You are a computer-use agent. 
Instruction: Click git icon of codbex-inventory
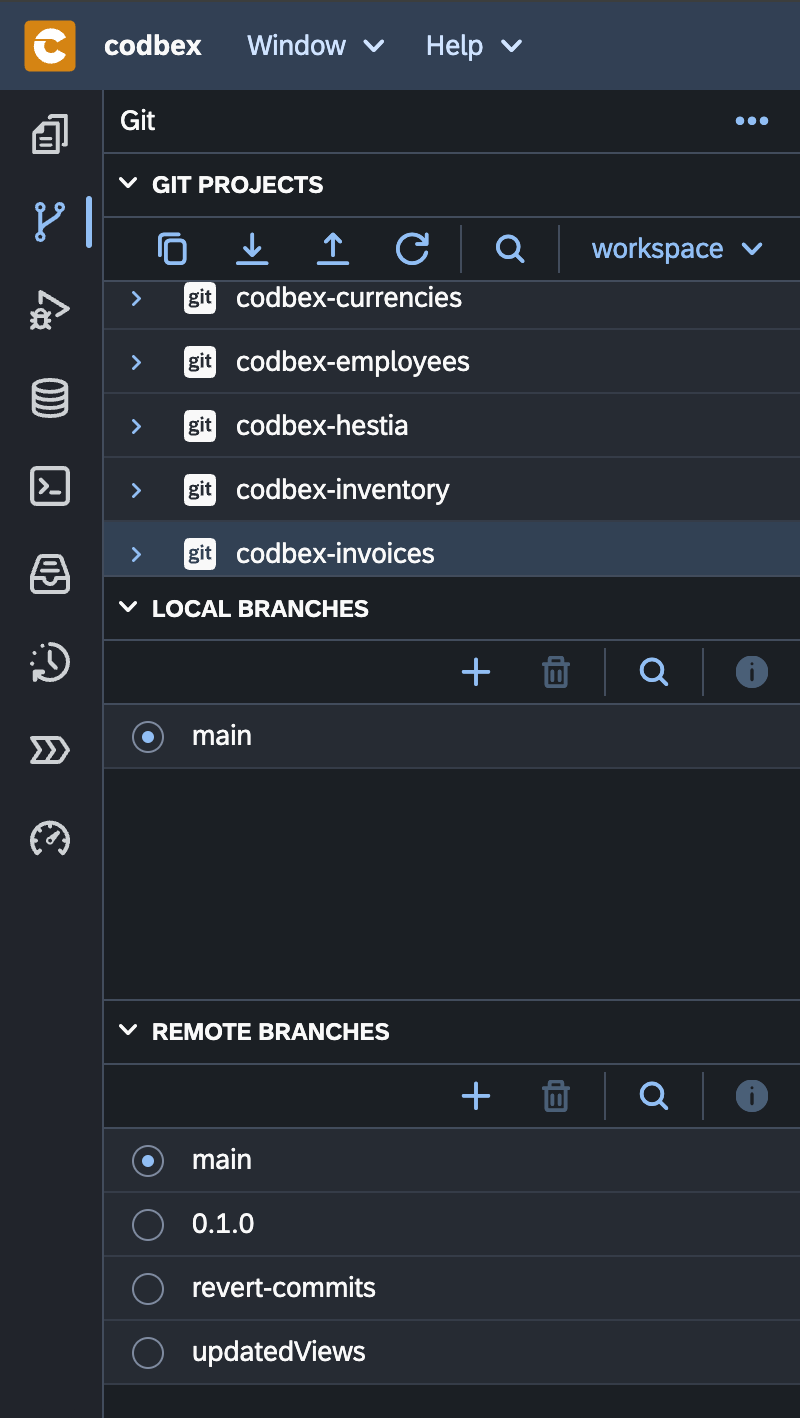click(200, 490)
